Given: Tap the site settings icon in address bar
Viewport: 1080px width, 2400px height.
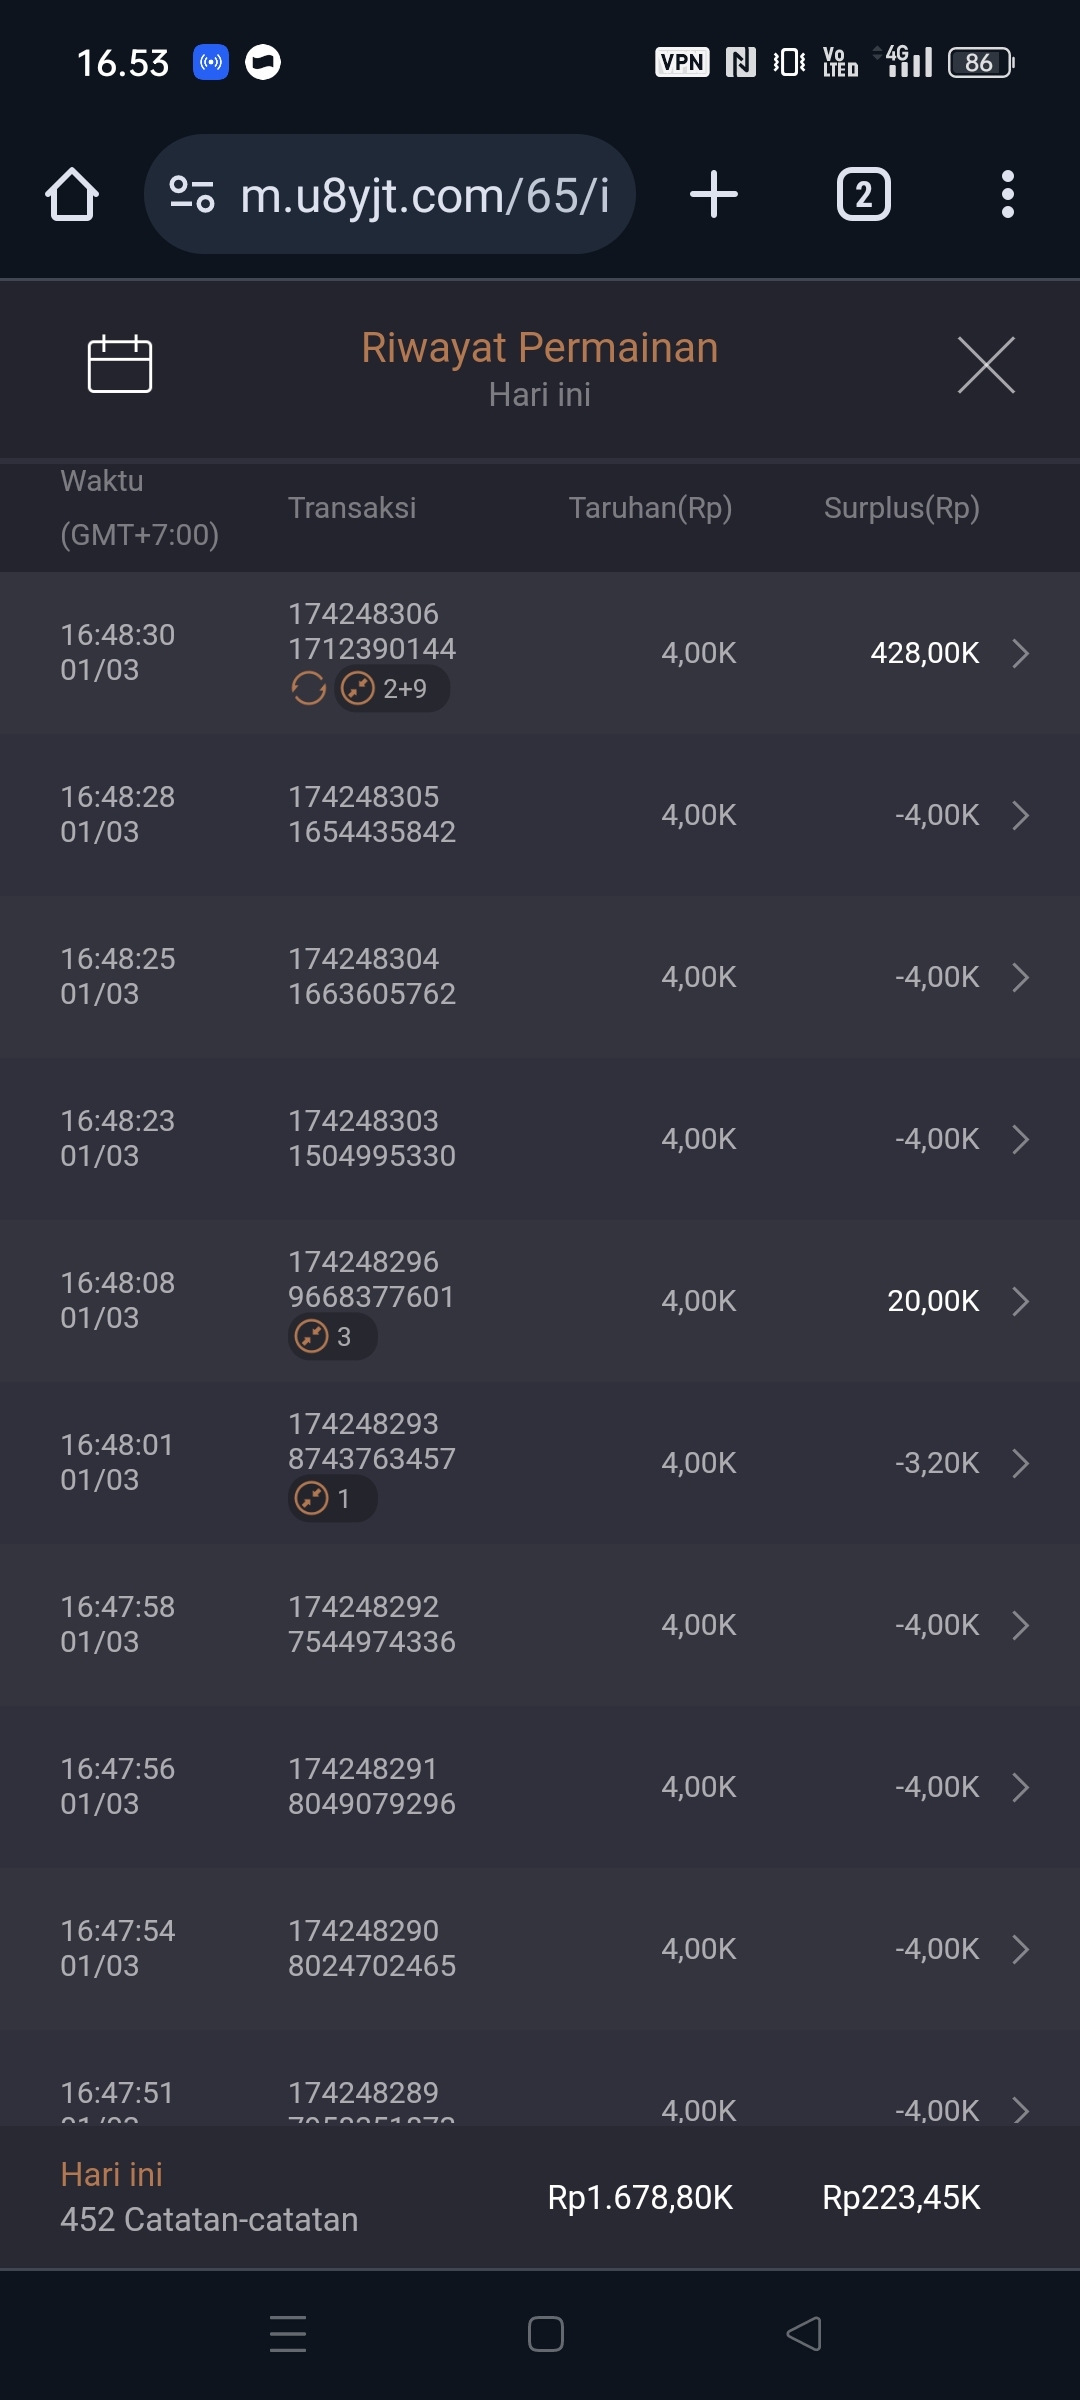Looking at the screenshot, I should point(192,194).
